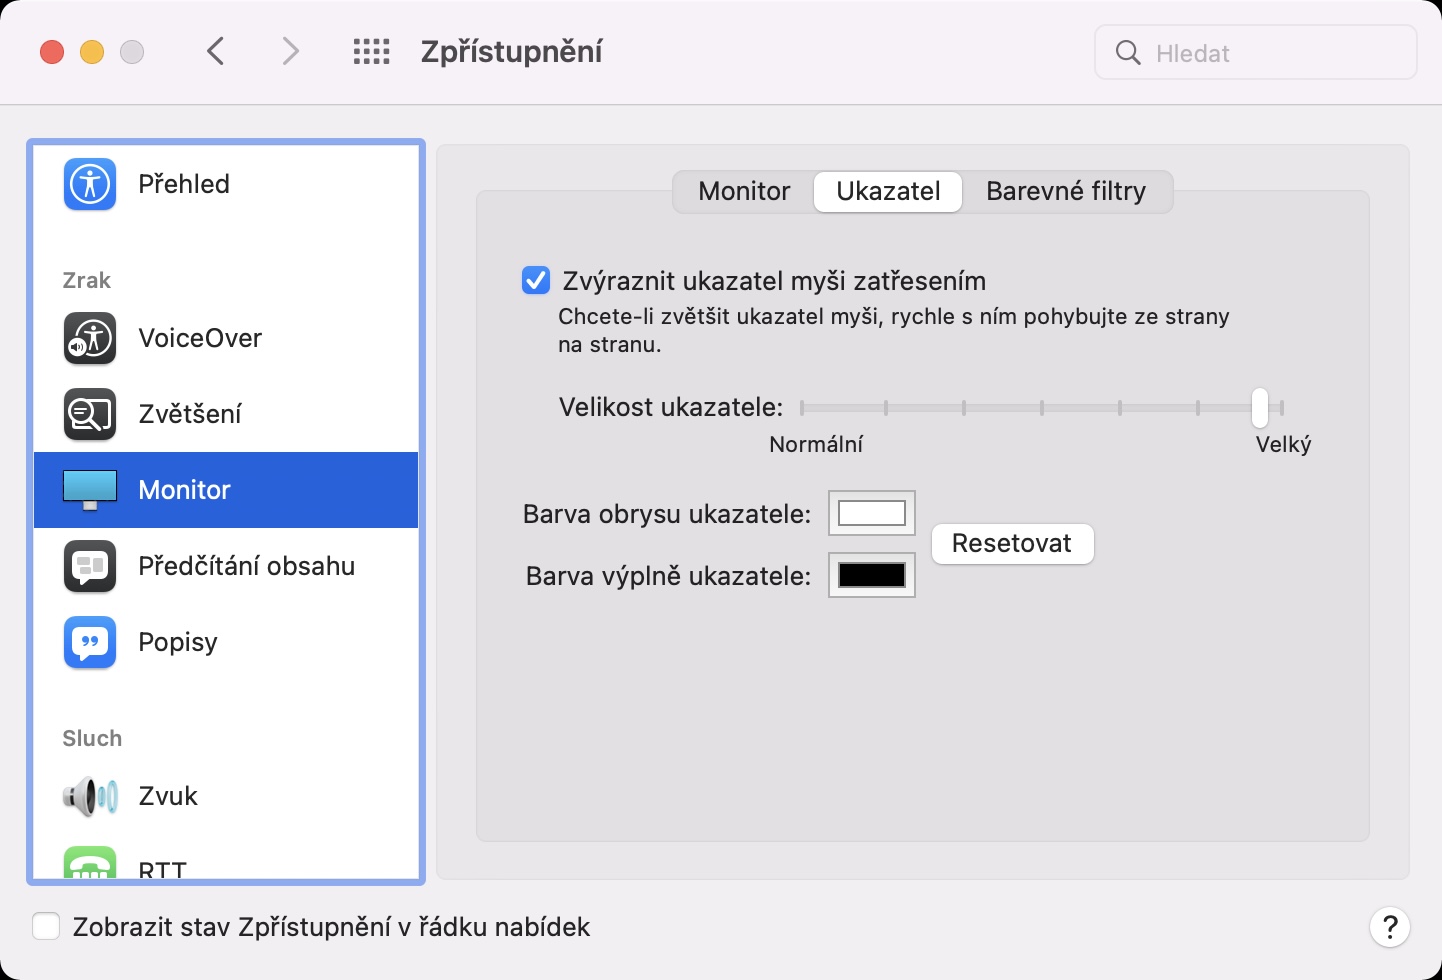This screenshot has width=1442, height=980.
Task: Open Zvuk speaker icon in sidebar
Action: [x=90, y=796]
